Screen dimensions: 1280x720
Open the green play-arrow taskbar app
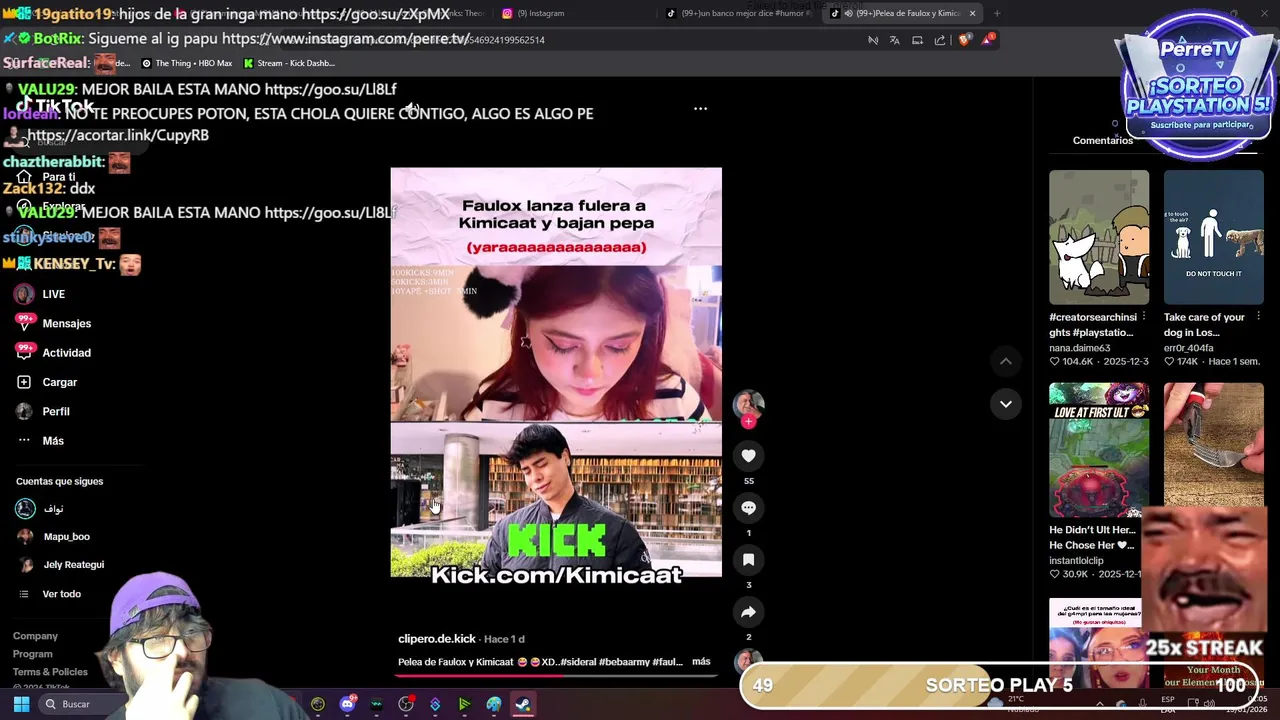pyautogui.click(x=464, y=704)
